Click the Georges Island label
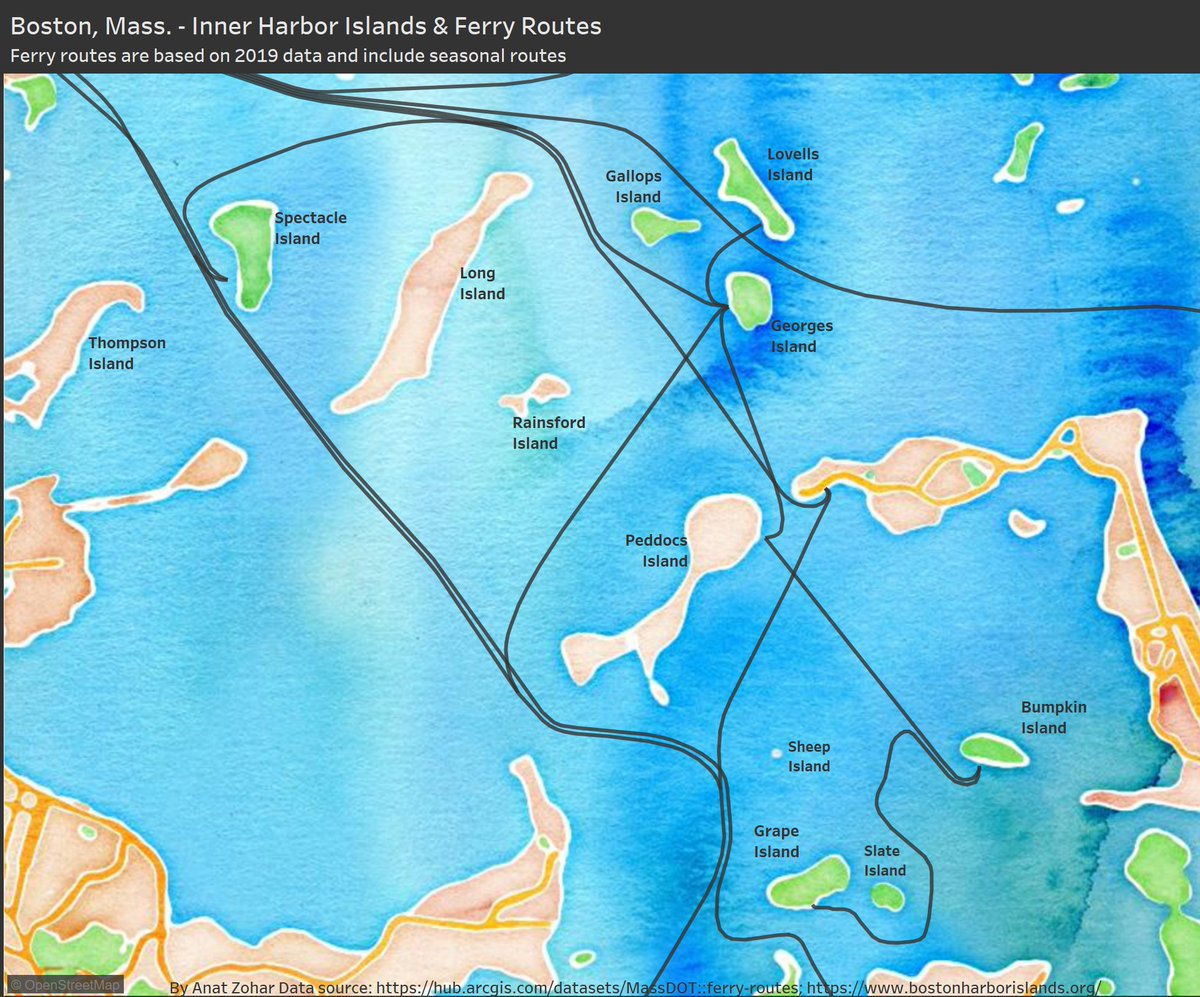The height and width of the screenshot is (997, 1200). point(800,336)
